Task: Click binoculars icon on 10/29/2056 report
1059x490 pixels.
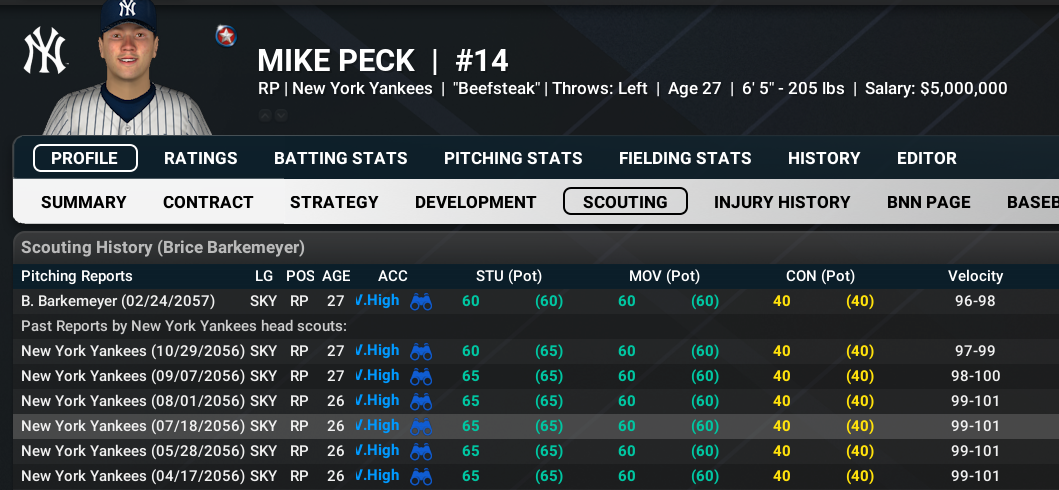Action: click(421, 351)
